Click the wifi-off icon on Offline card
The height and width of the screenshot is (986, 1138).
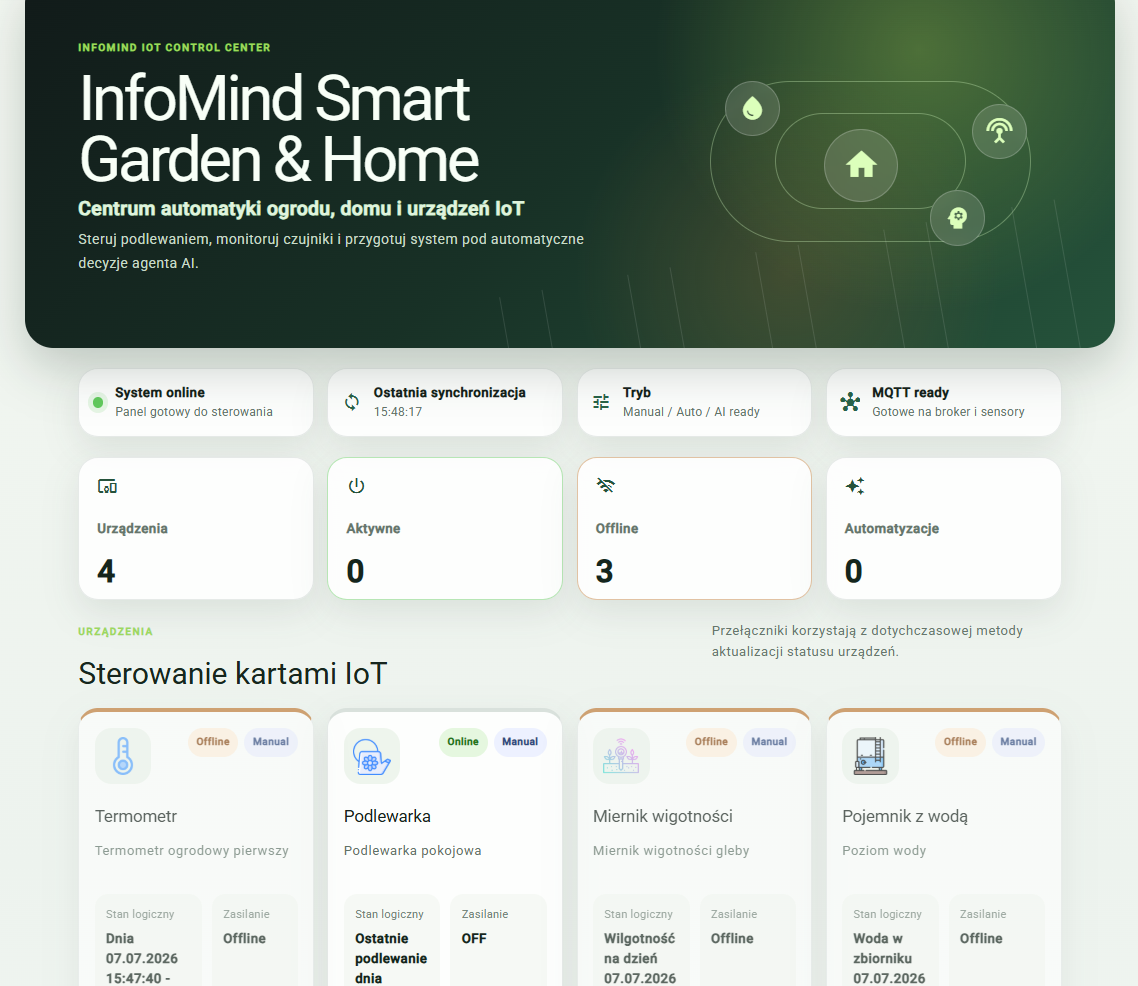pos(605,485)
